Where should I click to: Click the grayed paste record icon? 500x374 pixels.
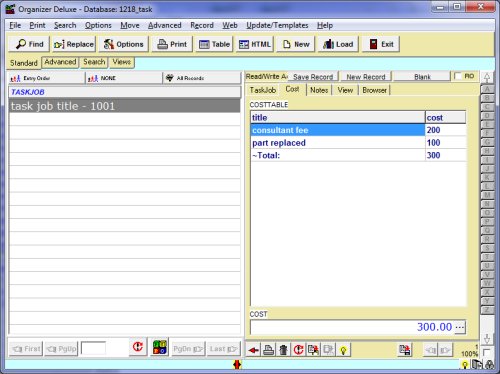pos(328,350)
